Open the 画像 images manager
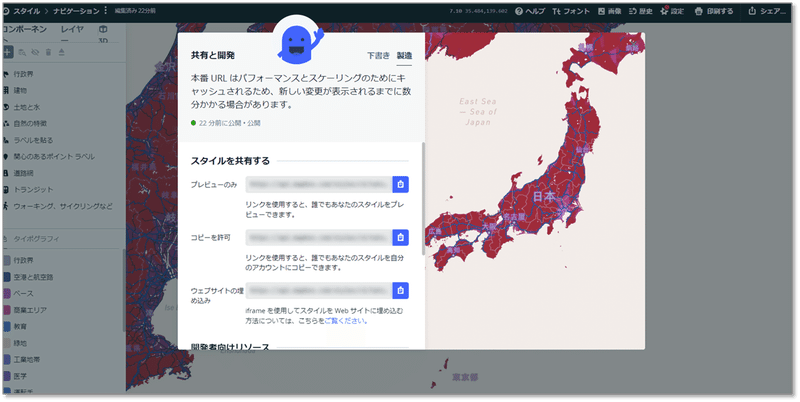This screenshot has height=402, width=800. (609, 11)
